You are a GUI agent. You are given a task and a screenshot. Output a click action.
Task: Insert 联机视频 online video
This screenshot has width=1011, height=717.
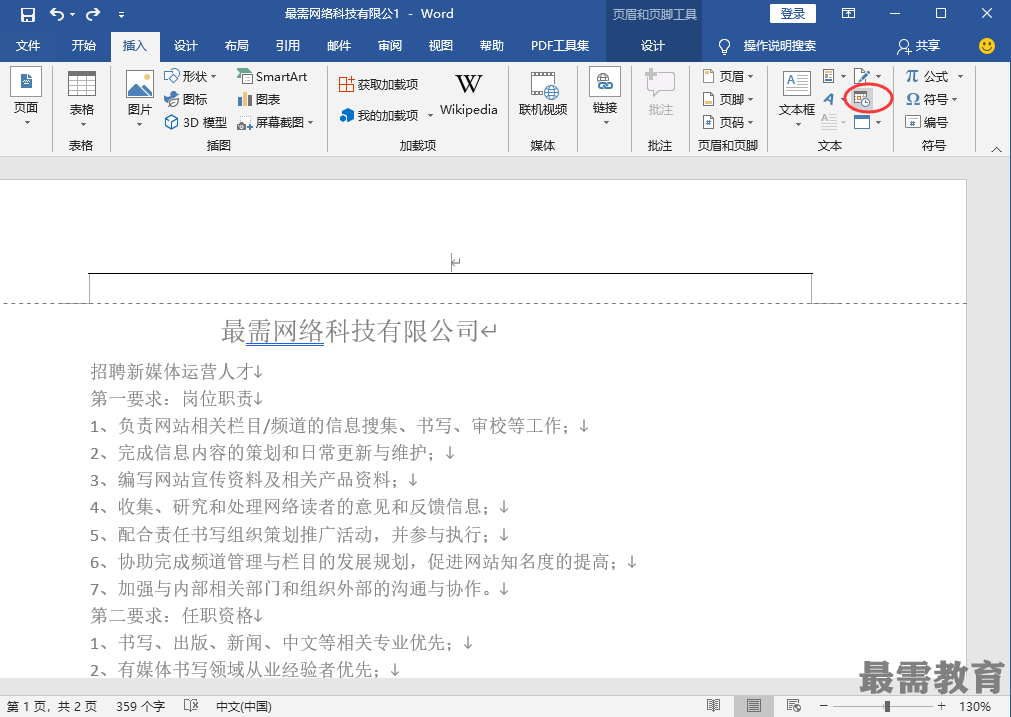[543, 95]
